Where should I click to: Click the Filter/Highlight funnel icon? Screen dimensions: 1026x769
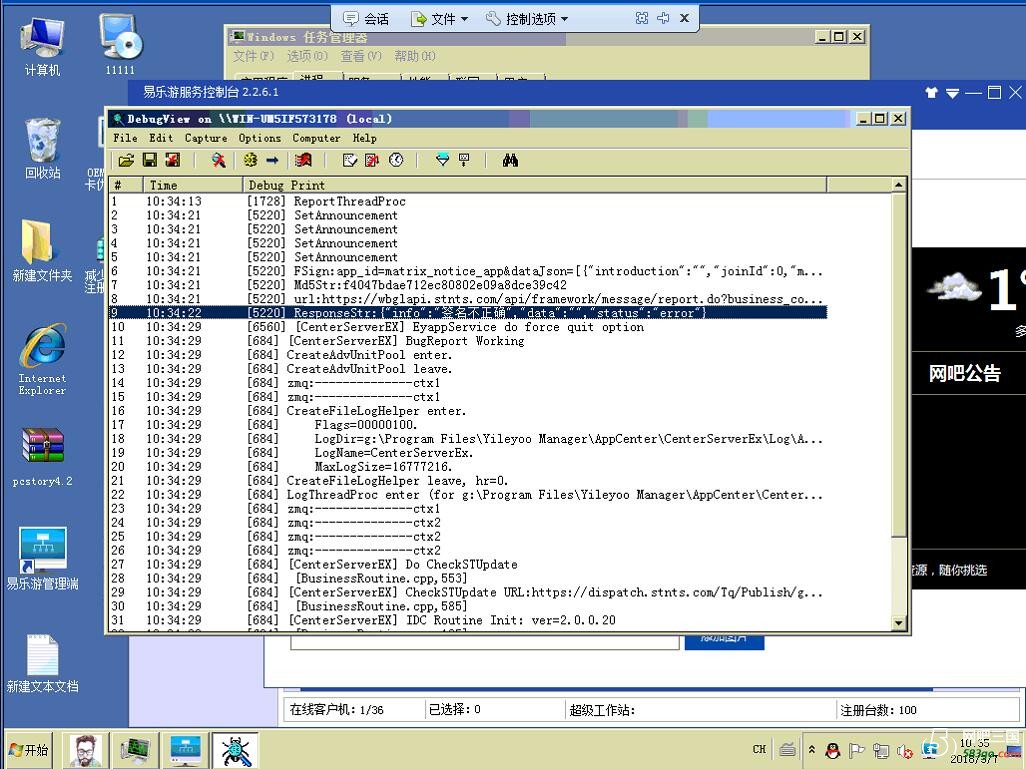pos(442,160)
